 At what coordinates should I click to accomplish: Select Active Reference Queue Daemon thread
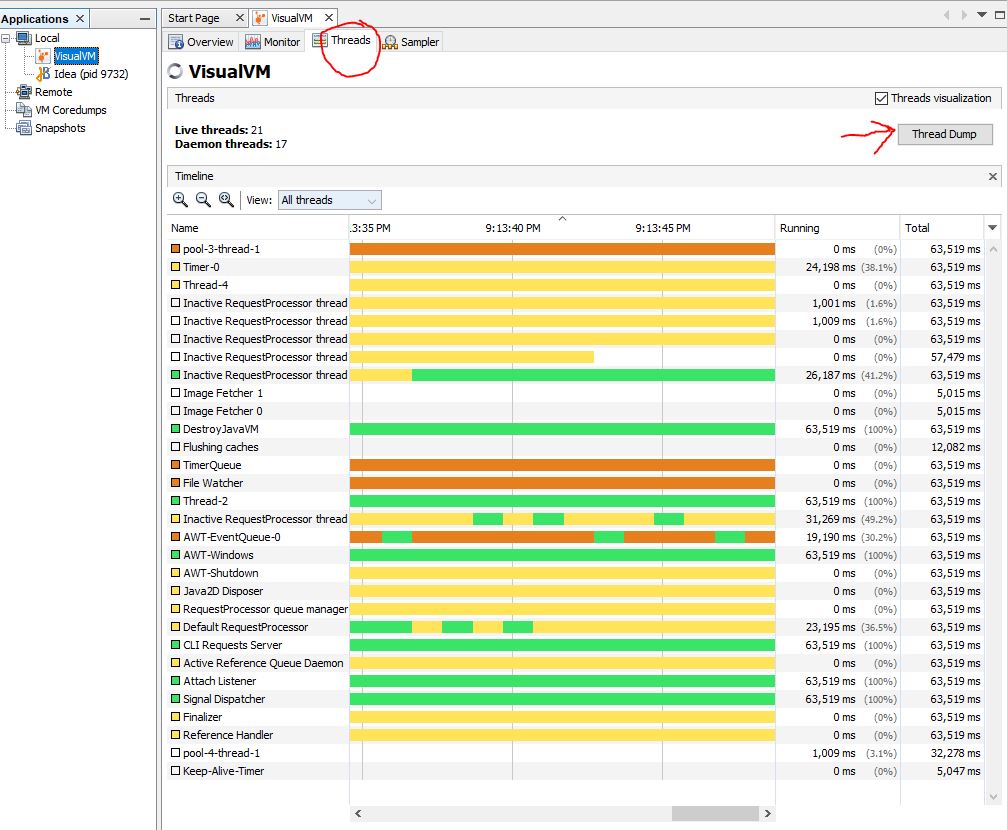coord(577,662)
